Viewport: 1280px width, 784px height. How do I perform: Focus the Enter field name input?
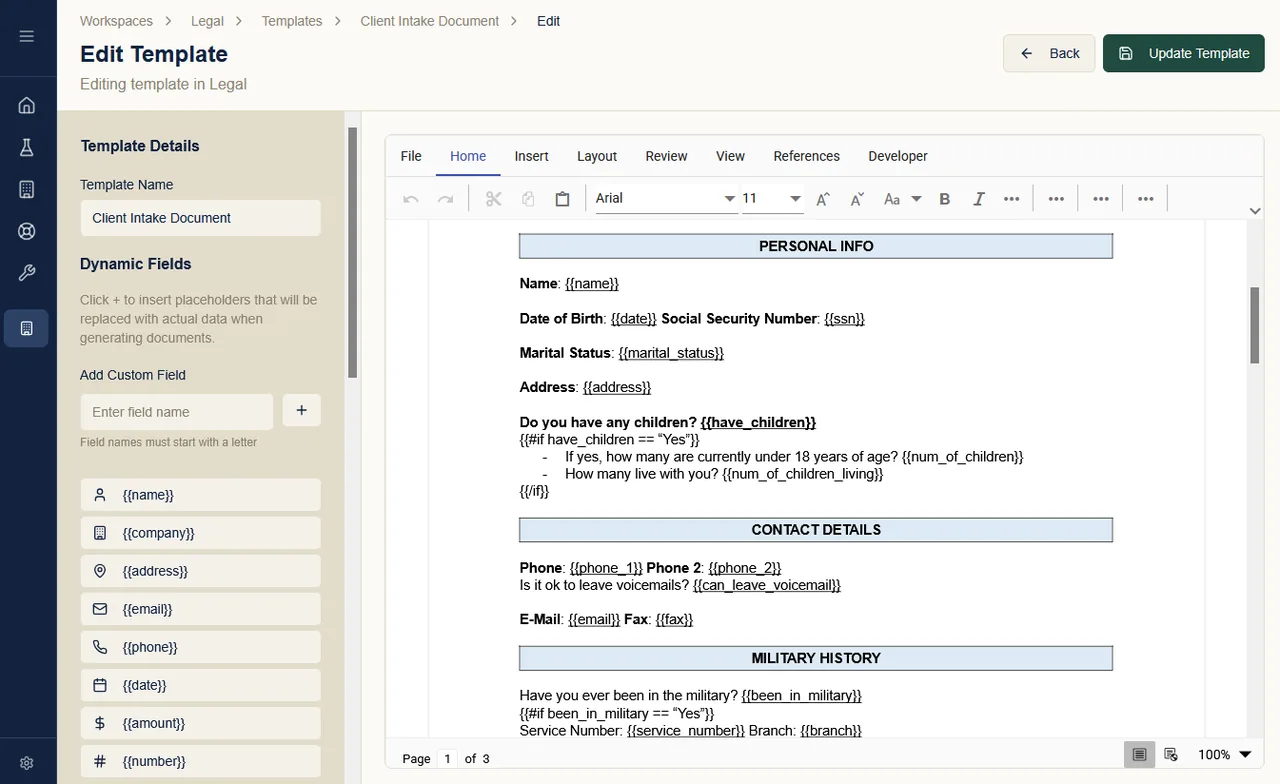(176, 411)
